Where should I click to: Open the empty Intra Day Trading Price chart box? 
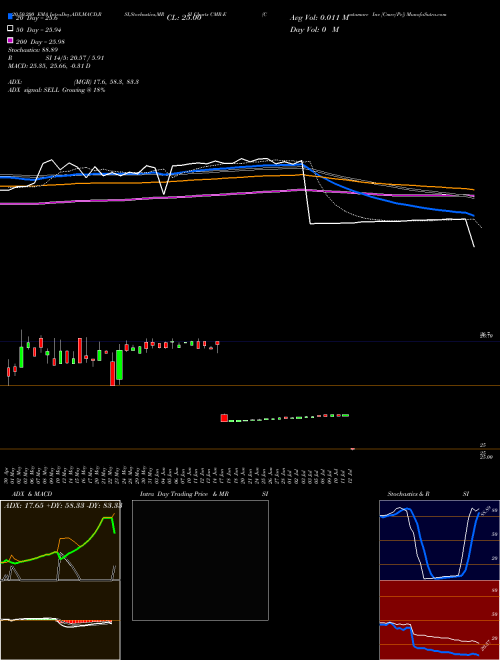200,560
